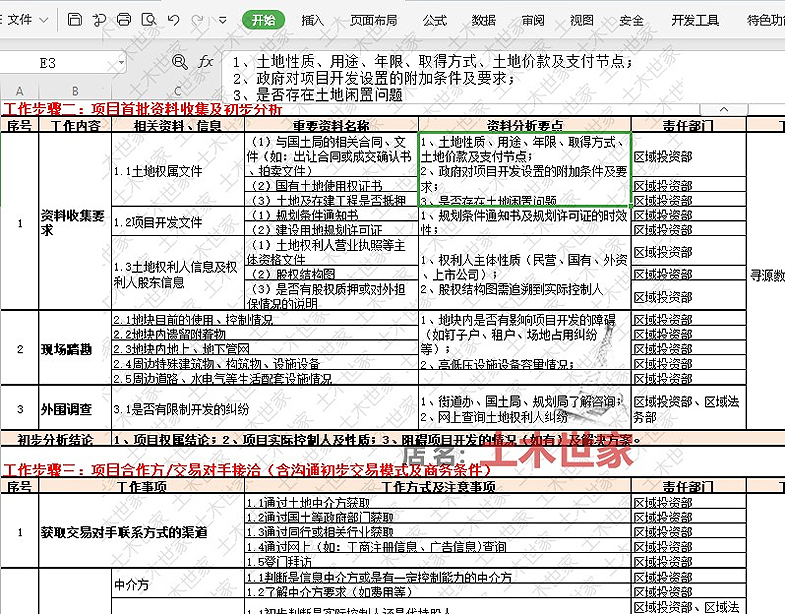Select the 视图 tab
785x614 pixels.
(x=582, y=20)
